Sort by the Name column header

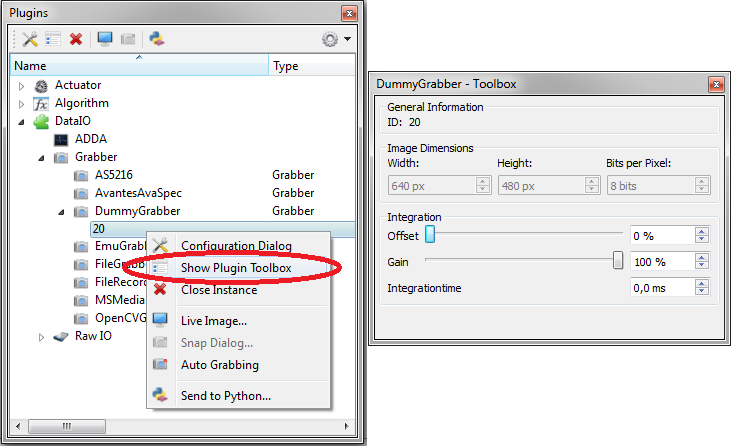[139, 65]
